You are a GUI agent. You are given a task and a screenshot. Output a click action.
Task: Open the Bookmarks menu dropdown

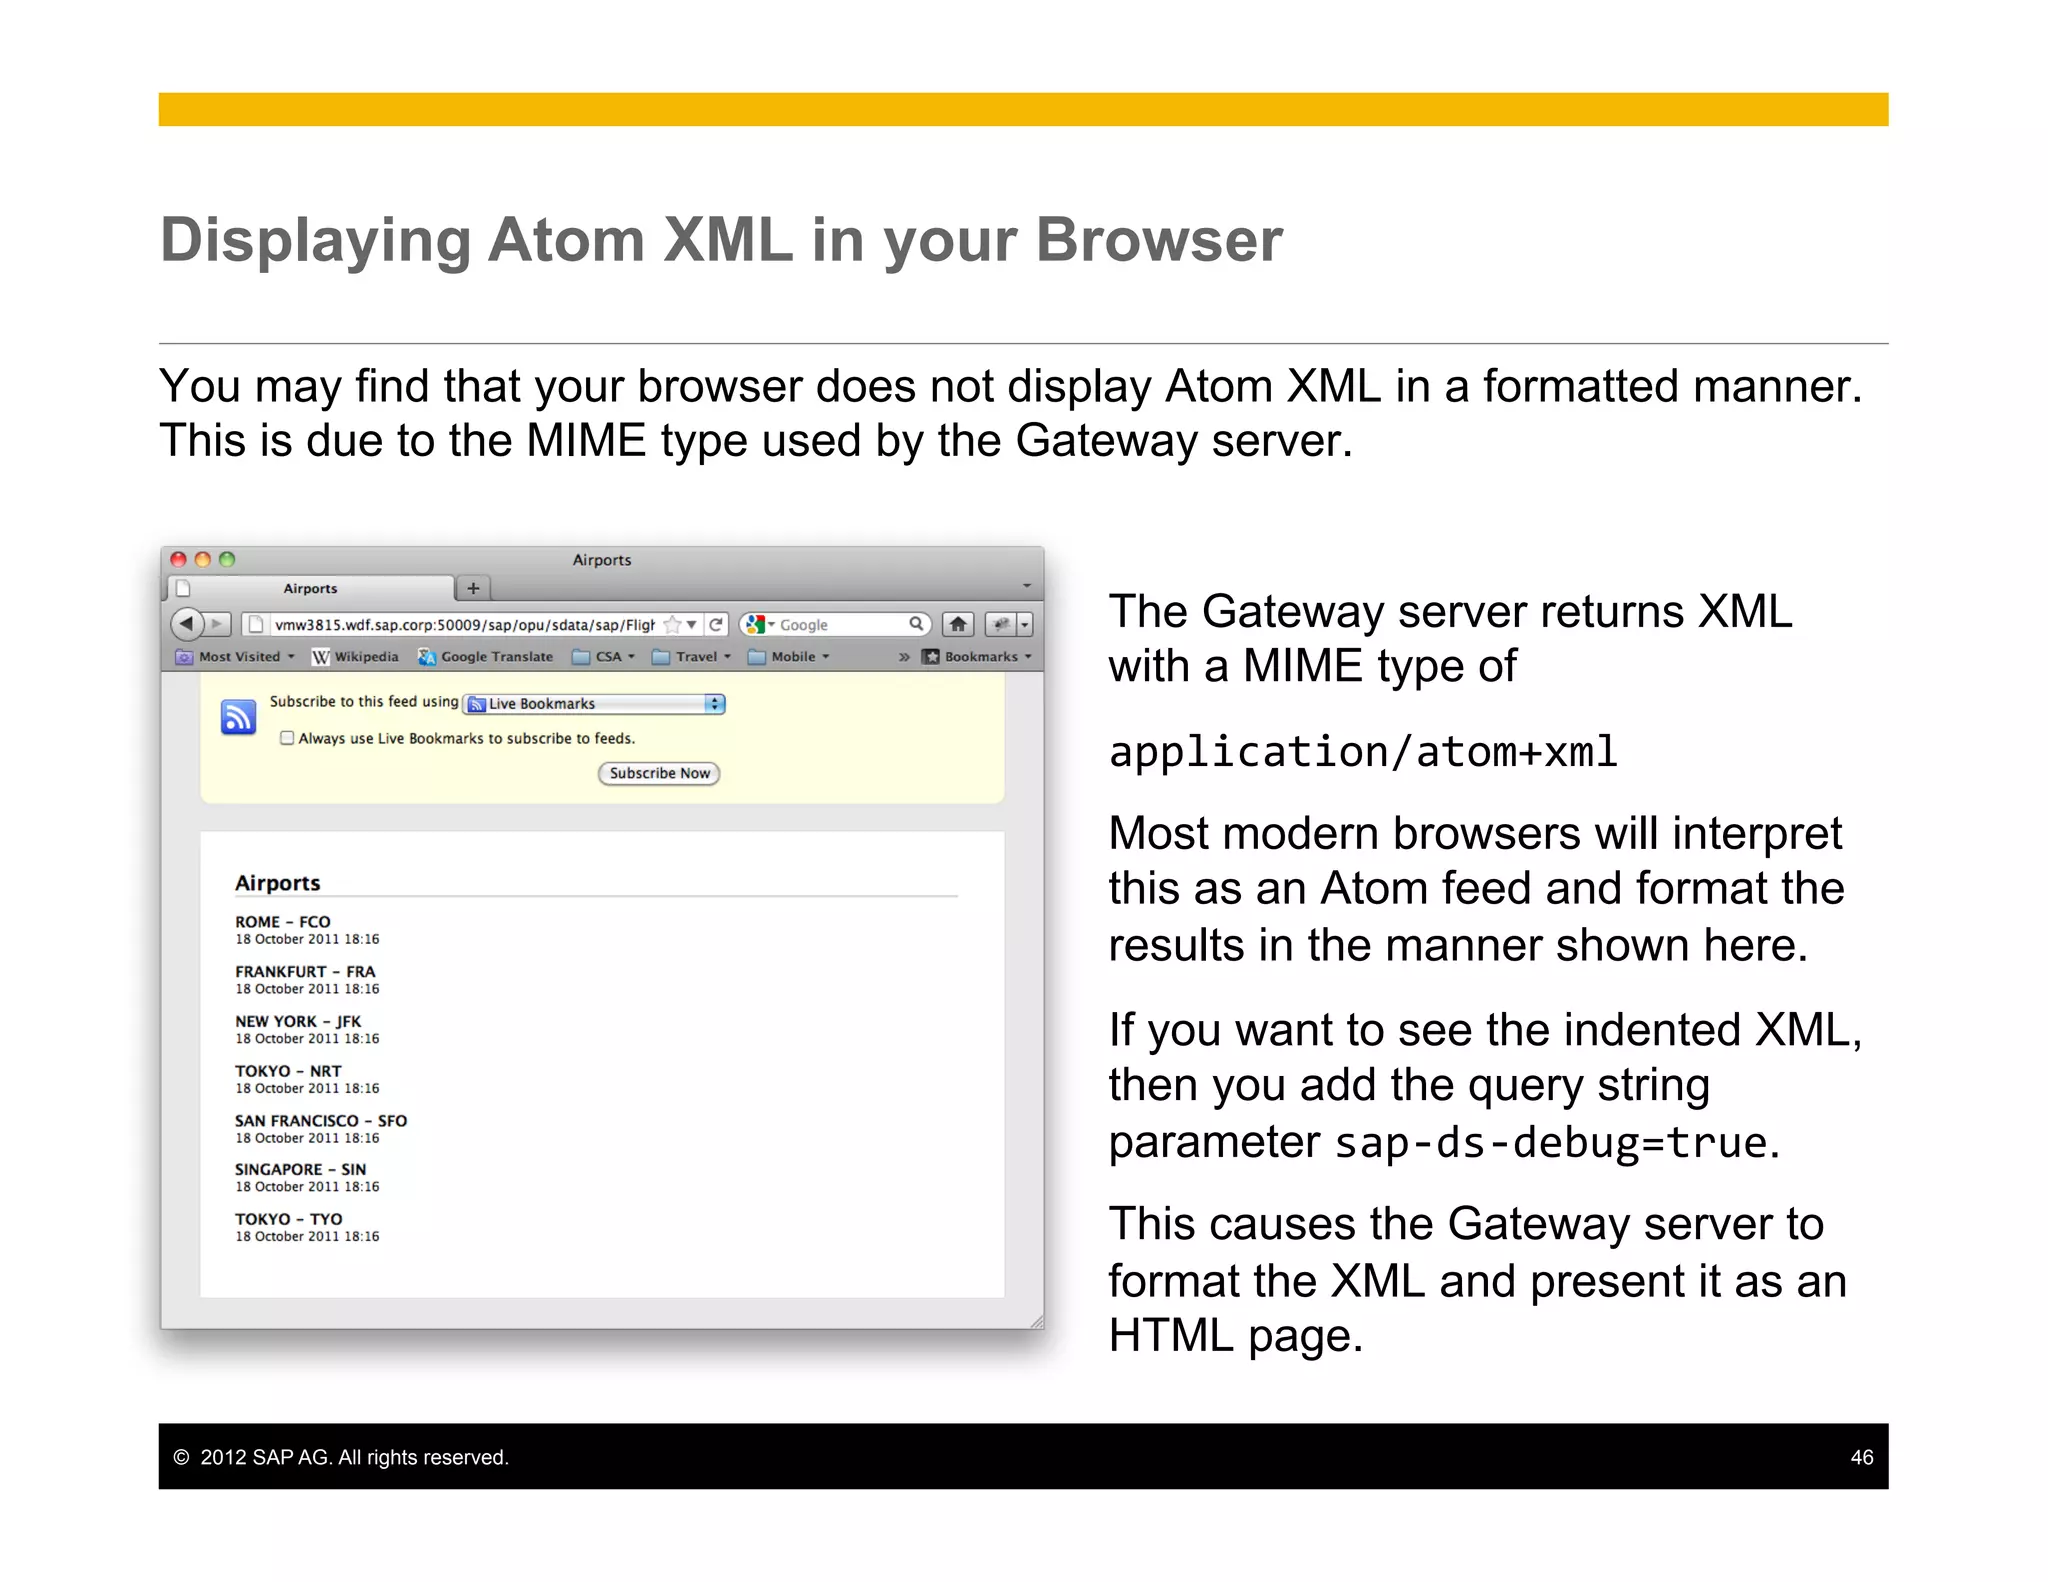point(976,656)
